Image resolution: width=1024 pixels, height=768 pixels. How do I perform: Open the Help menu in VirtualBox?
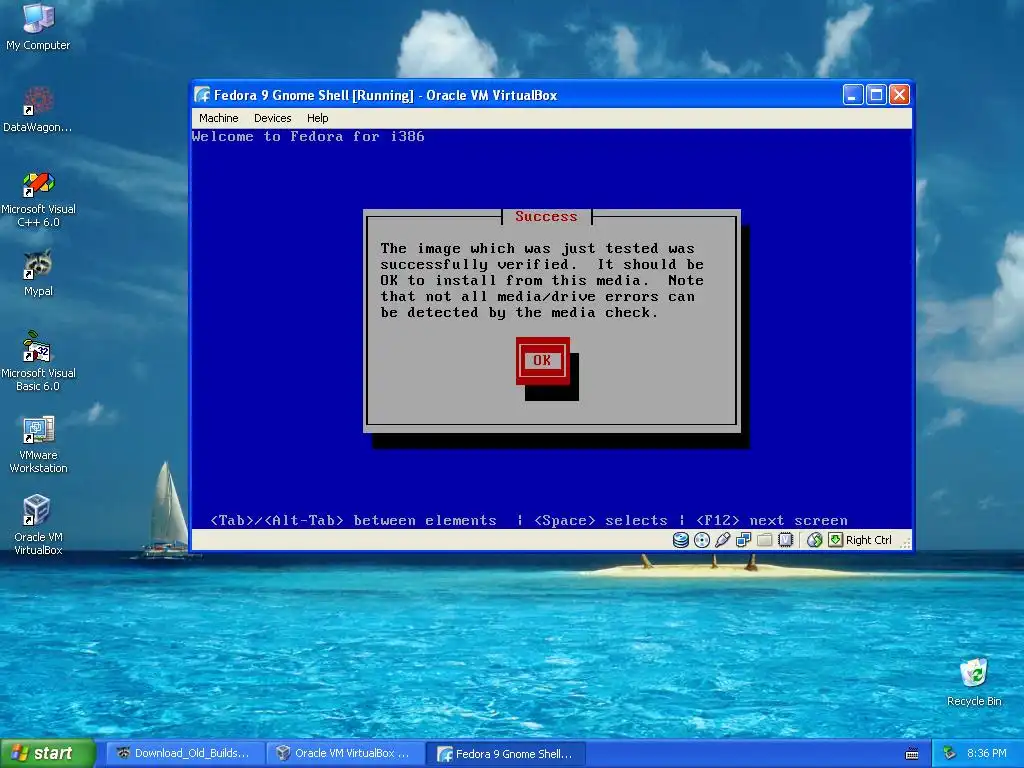[x=317, y=118]
